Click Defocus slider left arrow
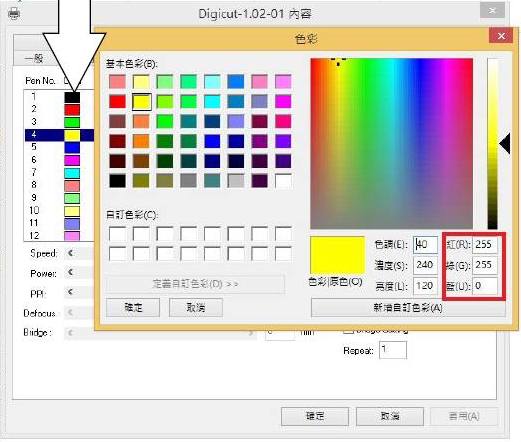The height and width of the screenshot is (442, 521). 70,312
